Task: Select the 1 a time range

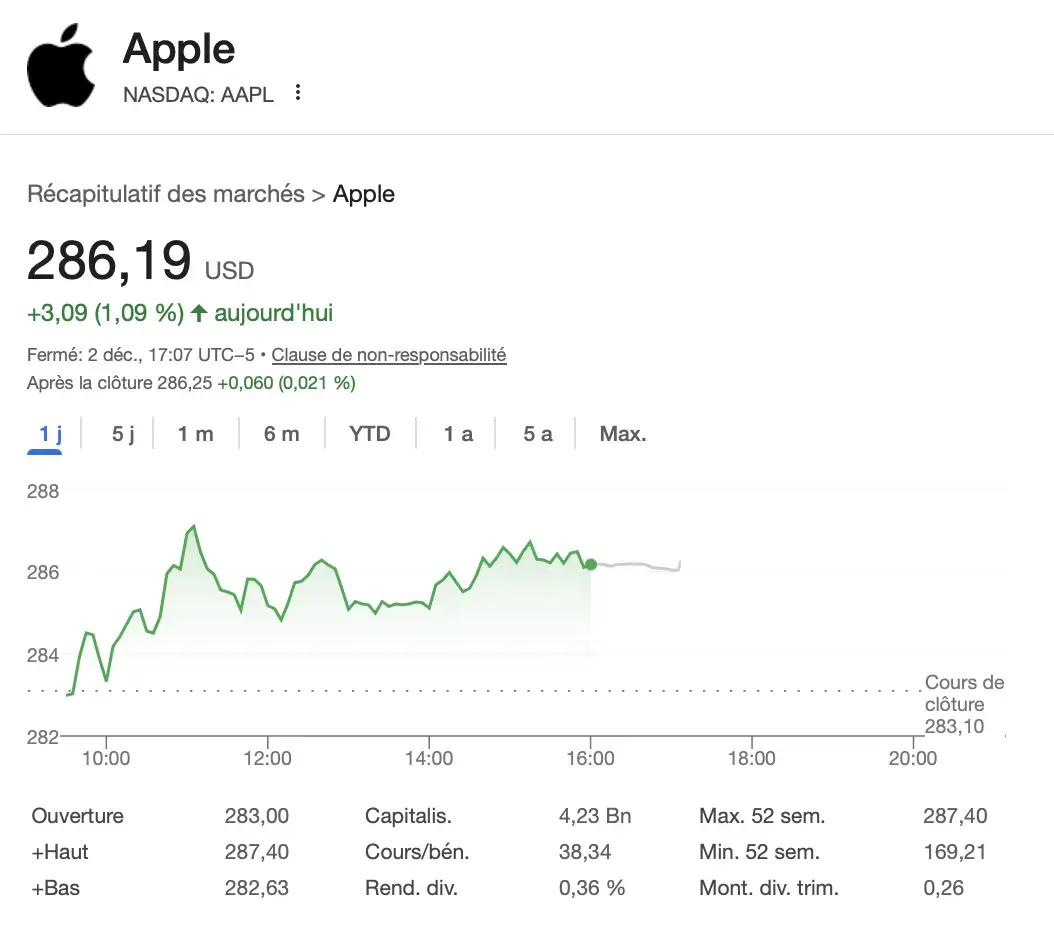Action: click(456, 433)
